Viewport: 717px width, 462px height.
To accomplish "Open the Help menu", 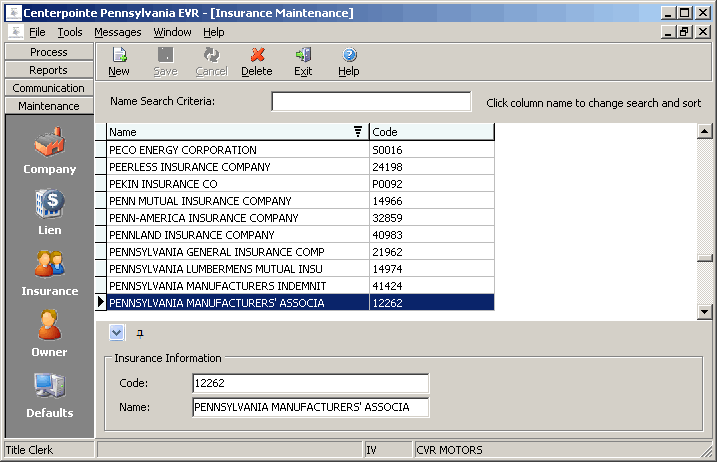I will (x=214, y=32).
